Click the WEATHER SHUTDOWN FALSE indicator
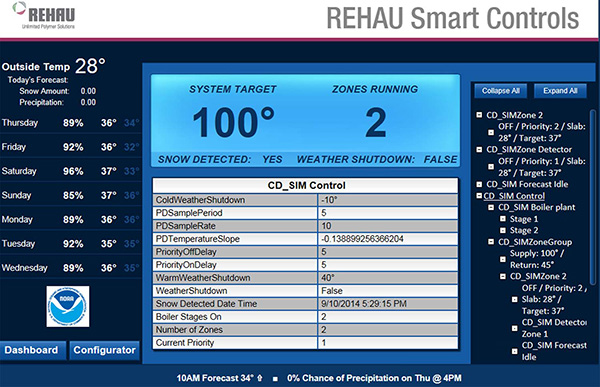 (377, 159)
